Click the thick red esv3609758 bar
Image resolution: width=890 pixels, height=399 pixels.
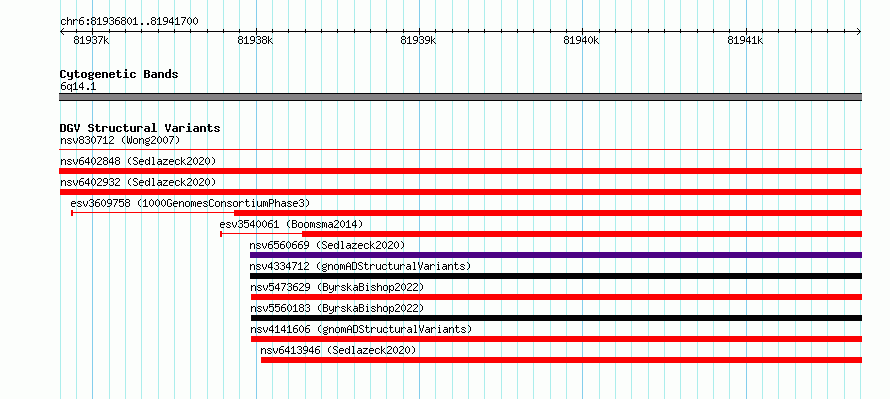click(548, 213)
